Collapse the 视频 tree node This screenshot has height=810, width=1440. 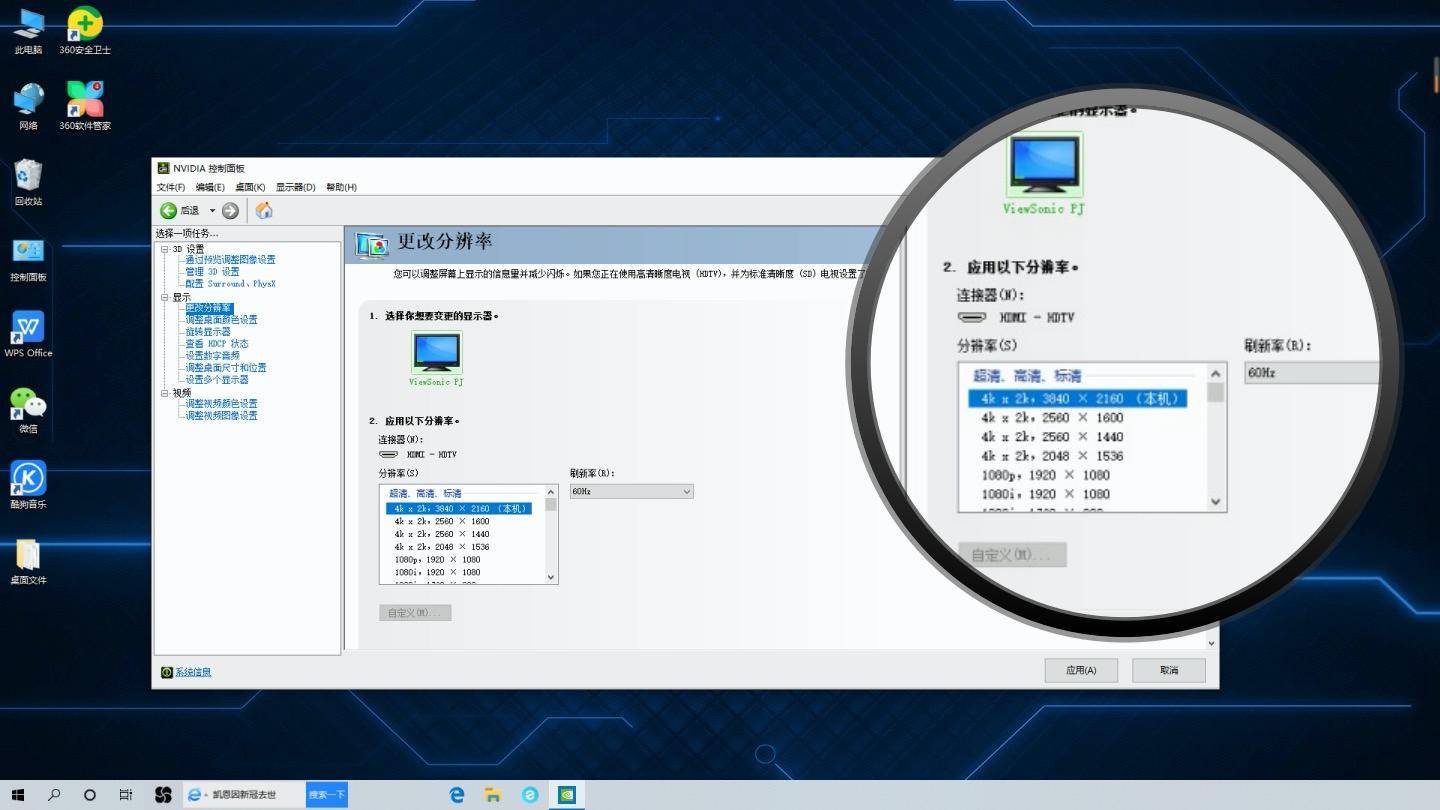point(163,391)
